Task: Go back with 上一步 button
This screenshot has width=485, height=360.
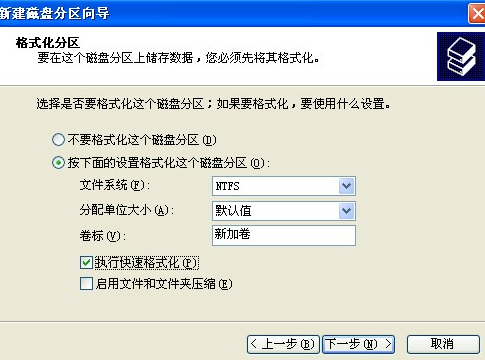Action: [x=283, y=344]
